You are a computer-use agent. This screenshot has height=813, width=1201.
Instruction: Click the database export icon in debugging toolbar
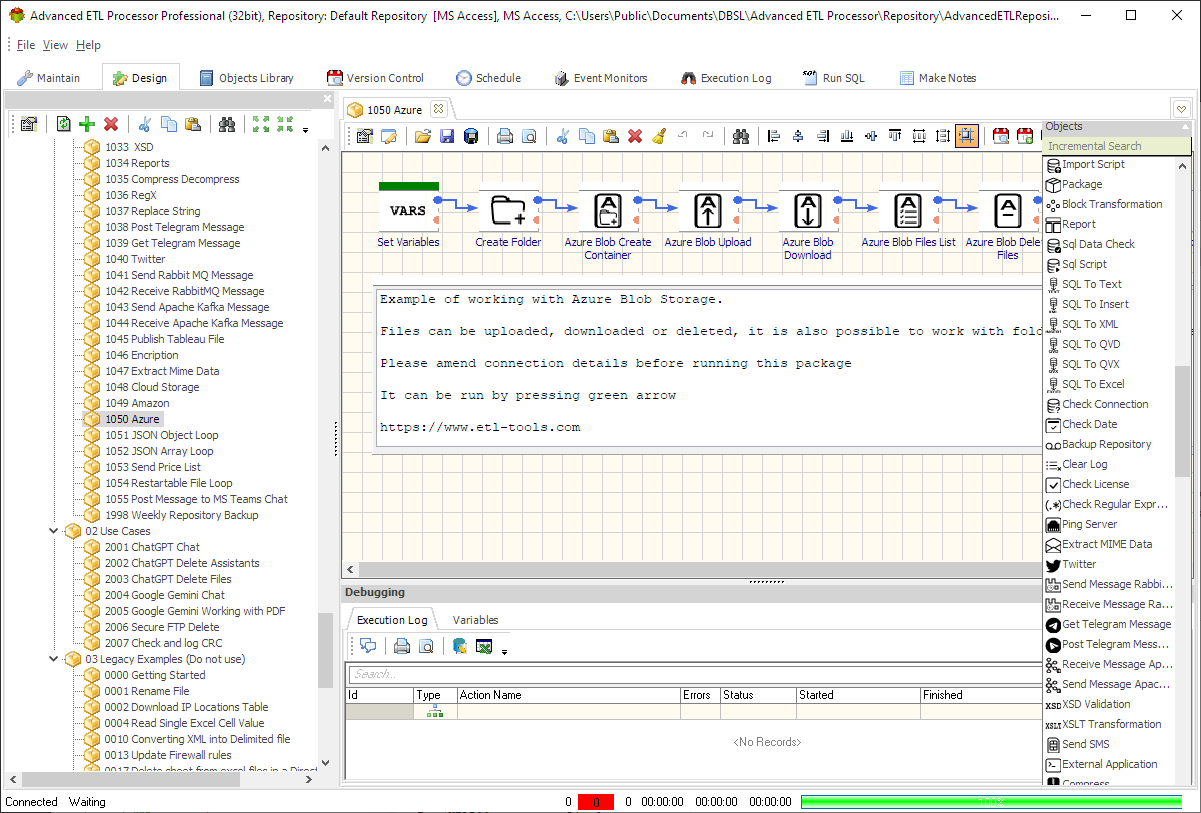tap(460, 646)
